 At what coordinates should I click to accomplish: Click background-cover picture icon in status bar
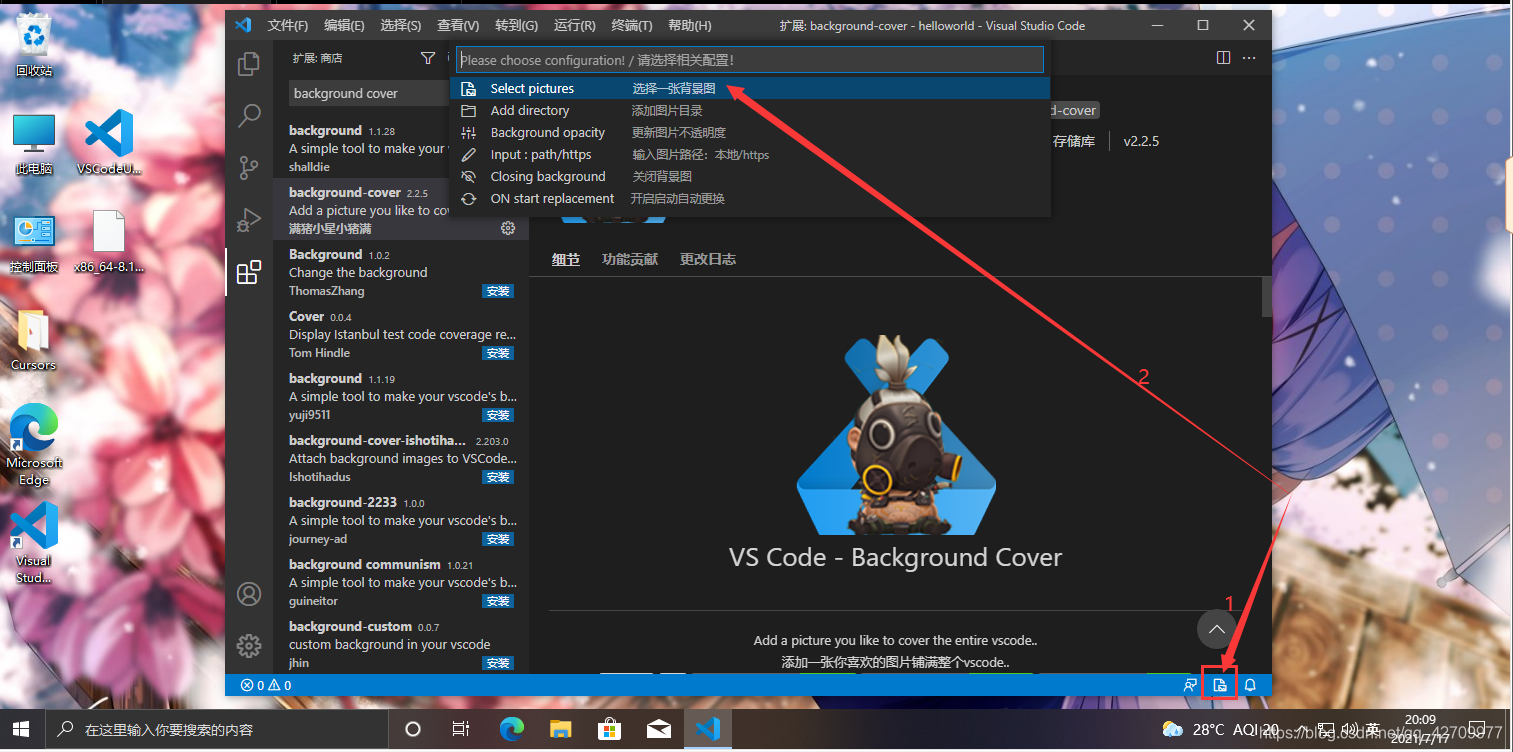(x=1220, y=685)
